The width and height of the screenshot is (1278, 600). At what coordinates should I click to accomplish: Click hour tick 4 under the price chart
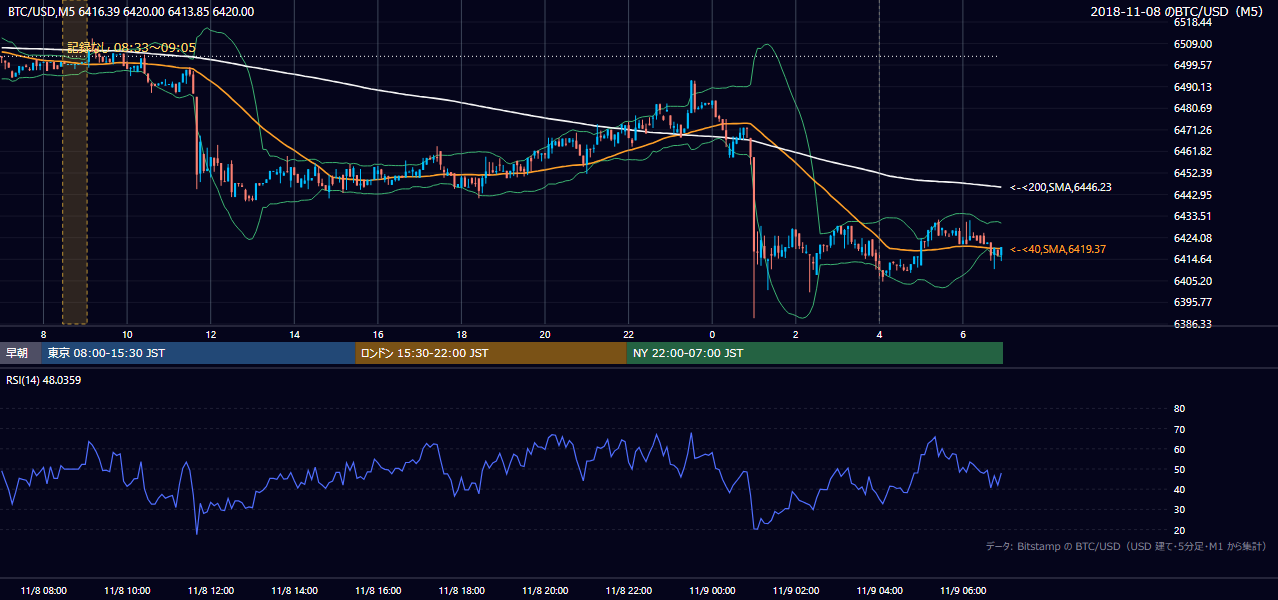[x=879, y=334]
